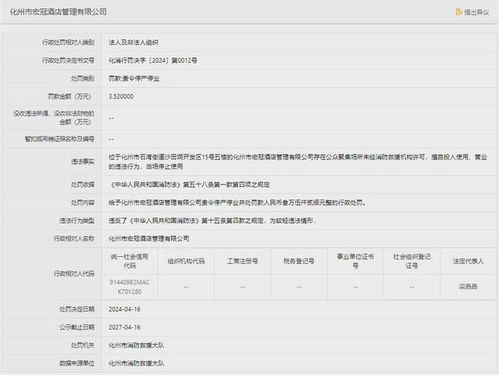Viewport: 499px width, 375px height.
Task: Select the label 处罚机关
Action: [82, 345]
